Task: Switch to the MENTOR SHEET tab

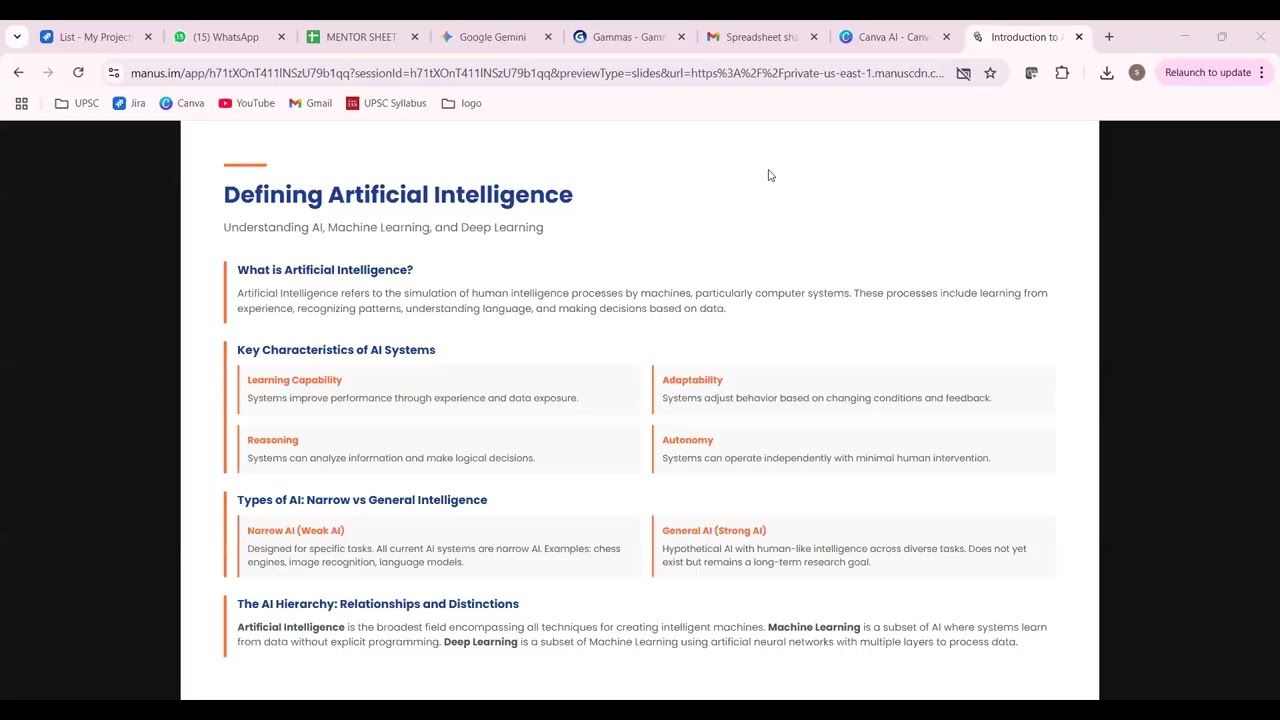Action: 360,37
